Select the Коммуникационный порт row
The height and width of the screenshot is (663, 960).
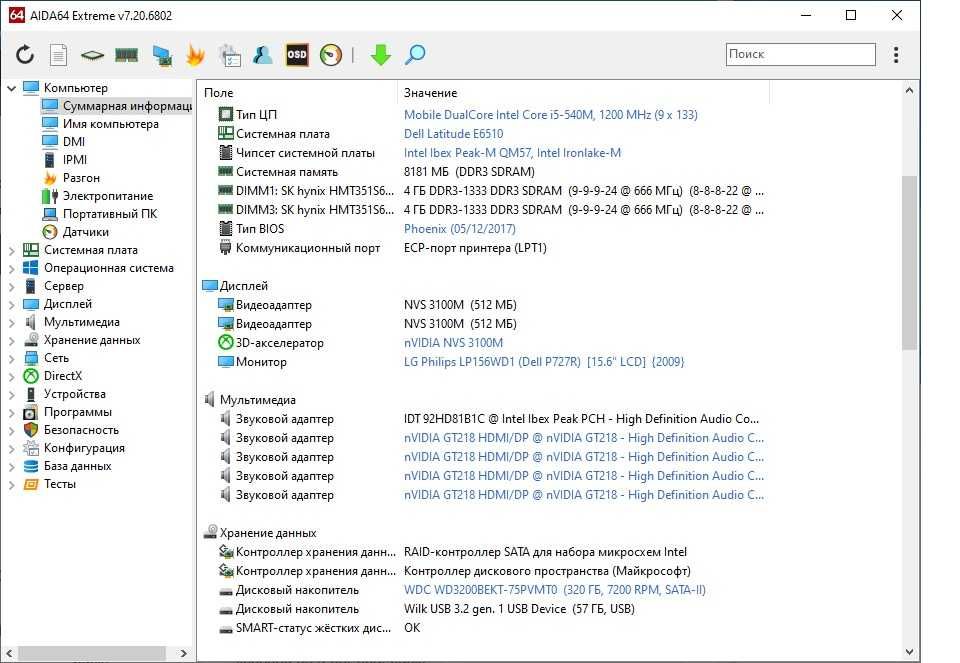pos(484,248)
